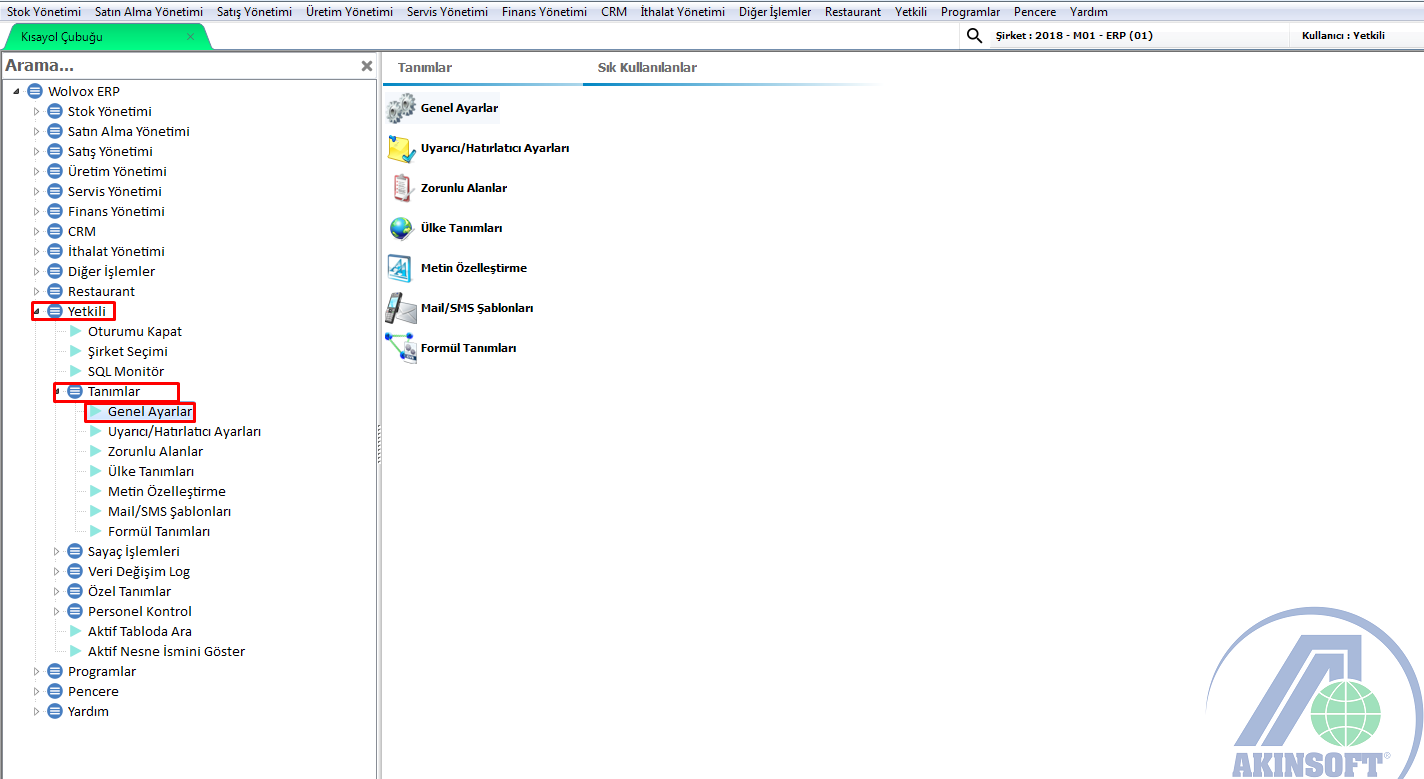This screenshot has width=1424, height=779.
Task: Expand the Diğer İşlemler tree node
Action: (37, 271)
